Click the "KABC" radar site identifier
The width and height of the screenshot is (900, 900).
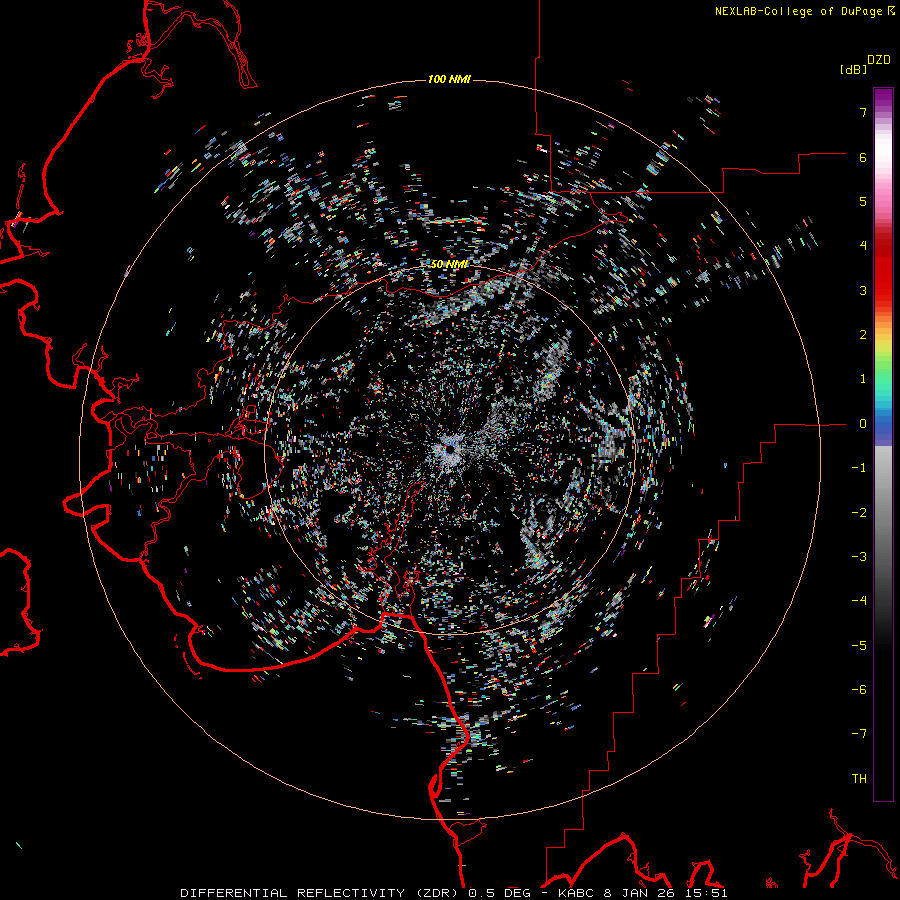pos(577,893)
